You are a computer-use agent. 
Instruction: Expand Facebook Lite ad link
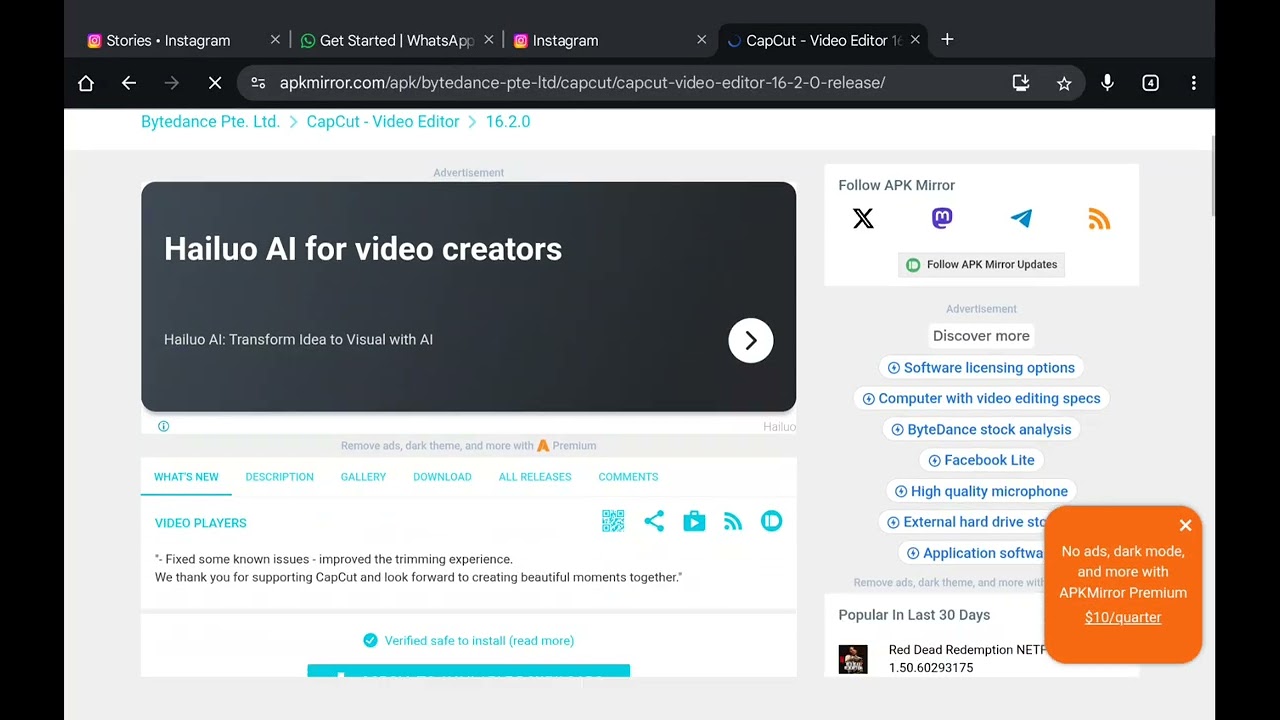click(x=981, y=460)
